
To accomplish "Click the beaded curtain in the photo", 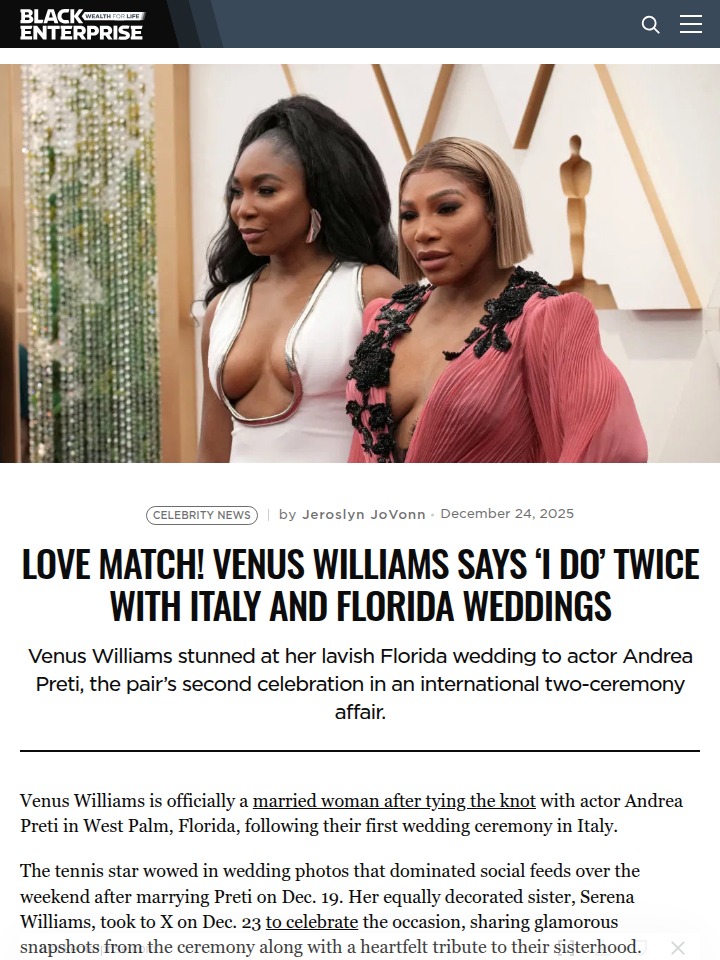I will tap(89, 263).
